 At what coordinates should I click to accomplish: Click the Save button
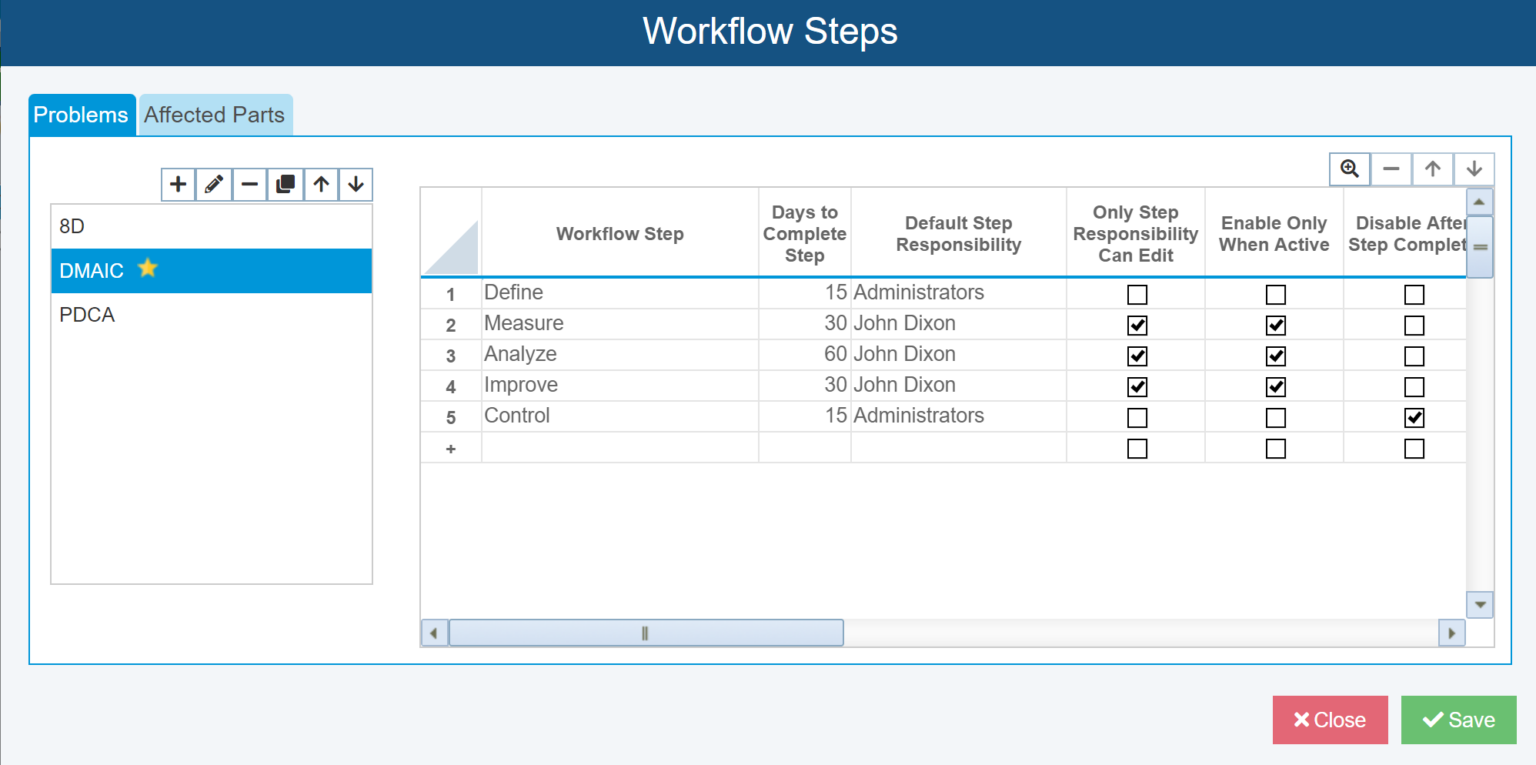[1458, 719]
